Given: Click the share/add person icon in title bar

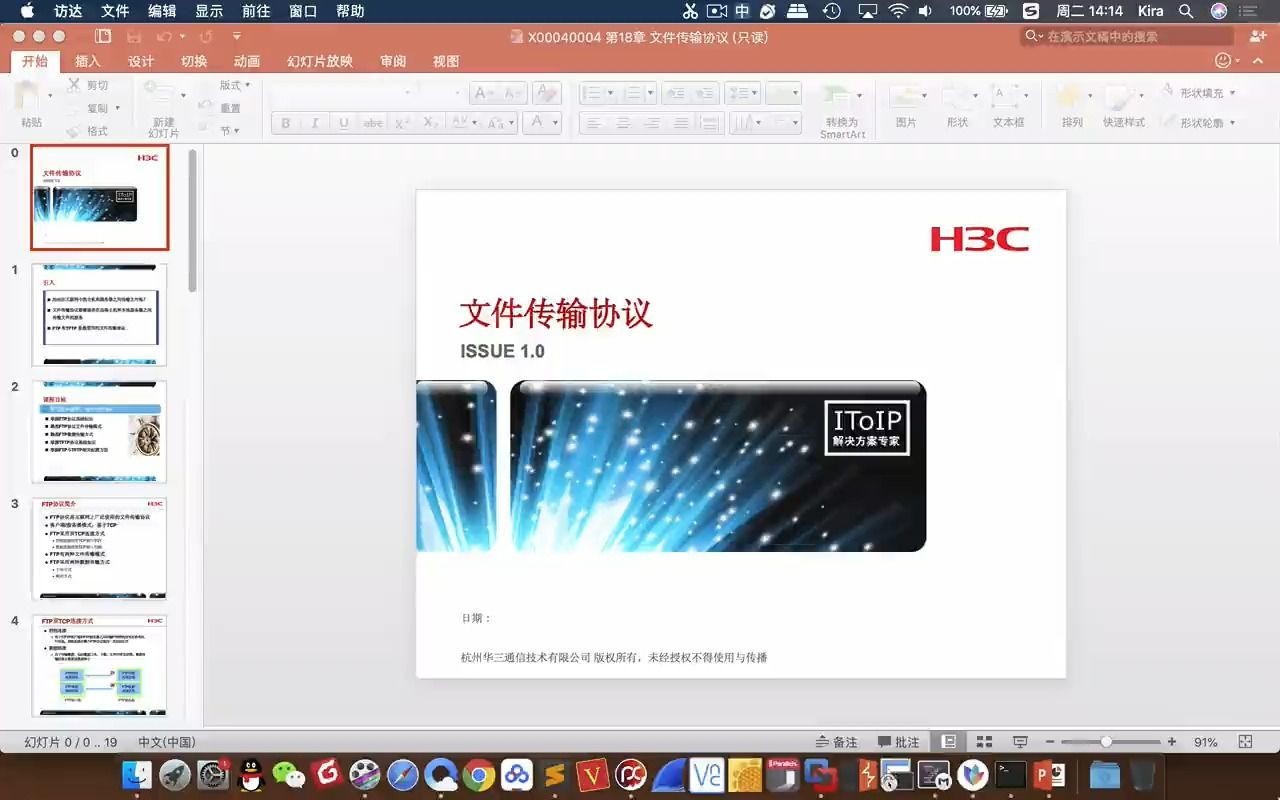Looking at the screenshot, I should point(1258,36).
